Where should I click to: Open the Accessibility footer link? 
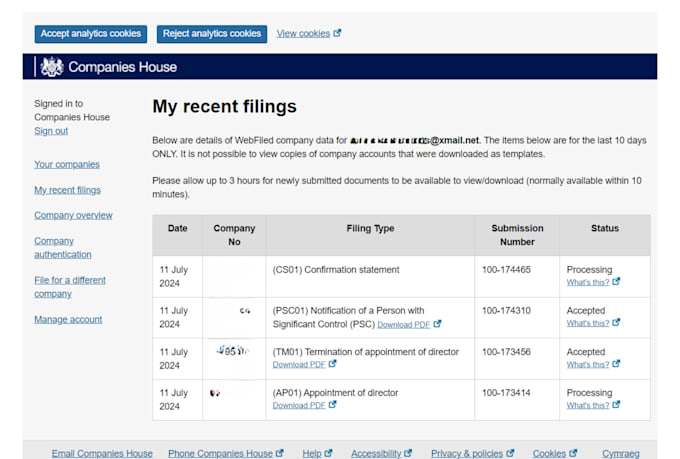pyautogui.click(x=376, y=453)
